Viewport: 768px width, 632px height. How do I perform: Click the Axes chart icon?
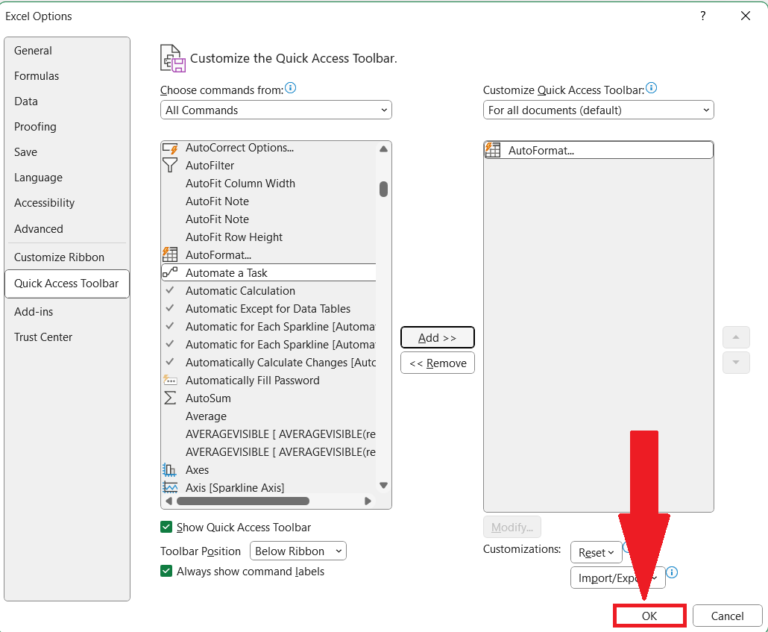coord(169,470)
